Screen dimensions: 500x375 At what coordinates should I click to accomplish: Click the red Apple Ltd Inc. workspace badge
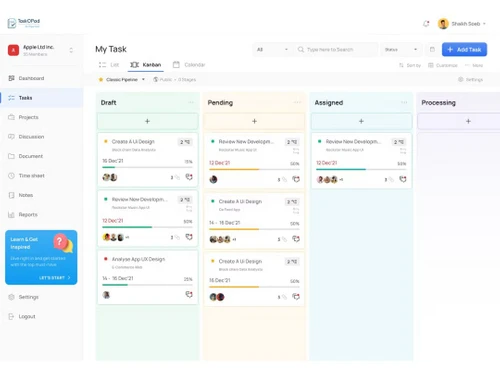[x=13, y=50]
